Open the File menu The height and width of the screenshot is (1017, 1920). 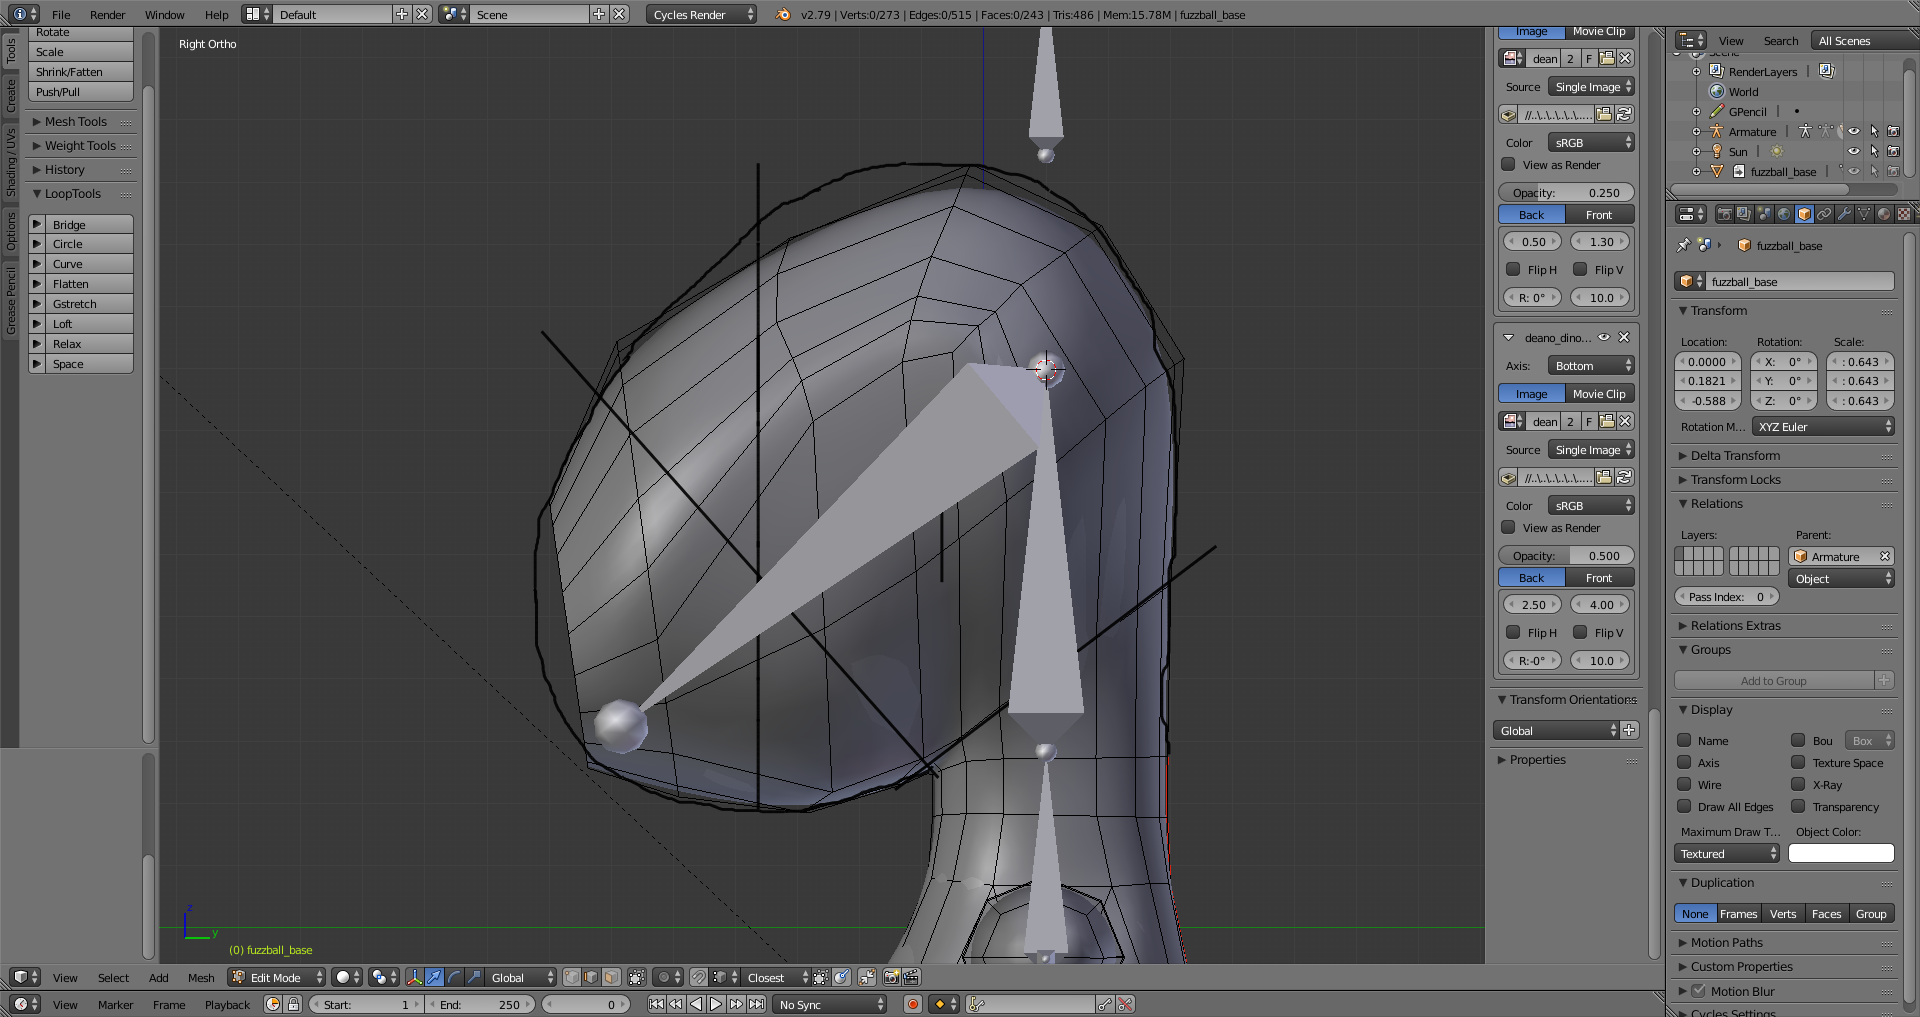tap(61, 14)
